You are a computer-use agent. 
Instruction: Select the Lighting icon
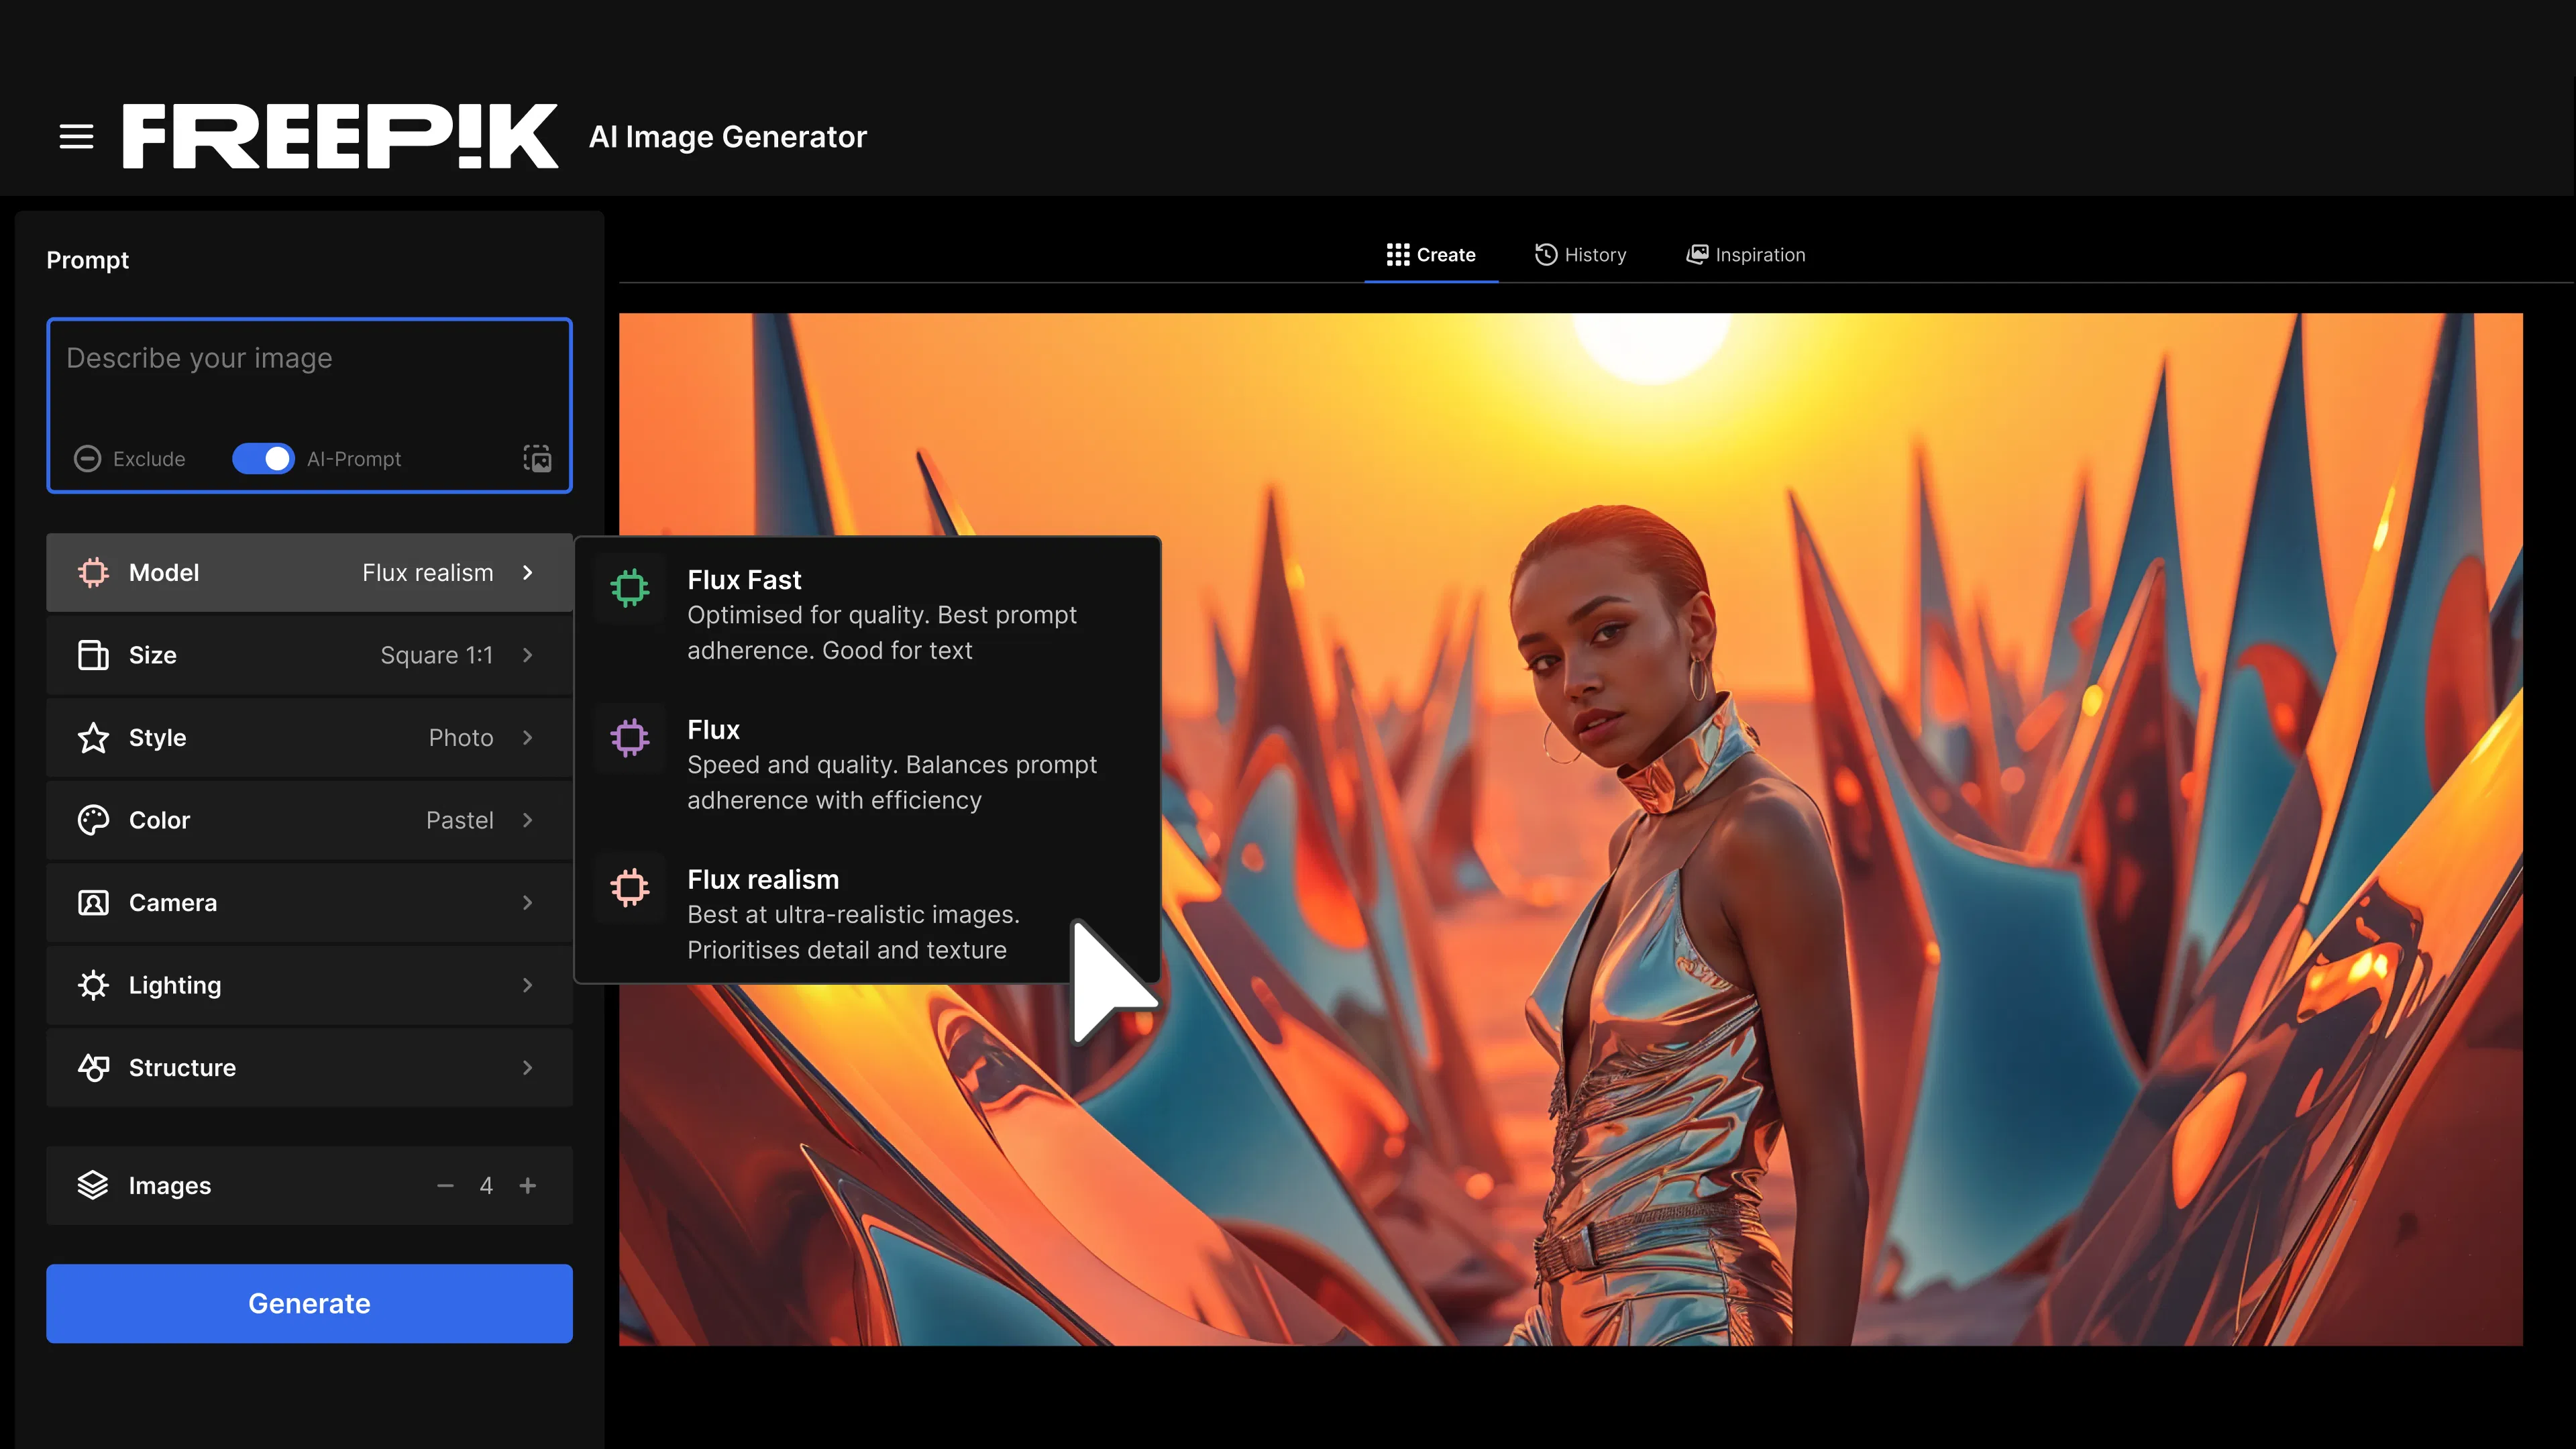(x=93, y=985)
